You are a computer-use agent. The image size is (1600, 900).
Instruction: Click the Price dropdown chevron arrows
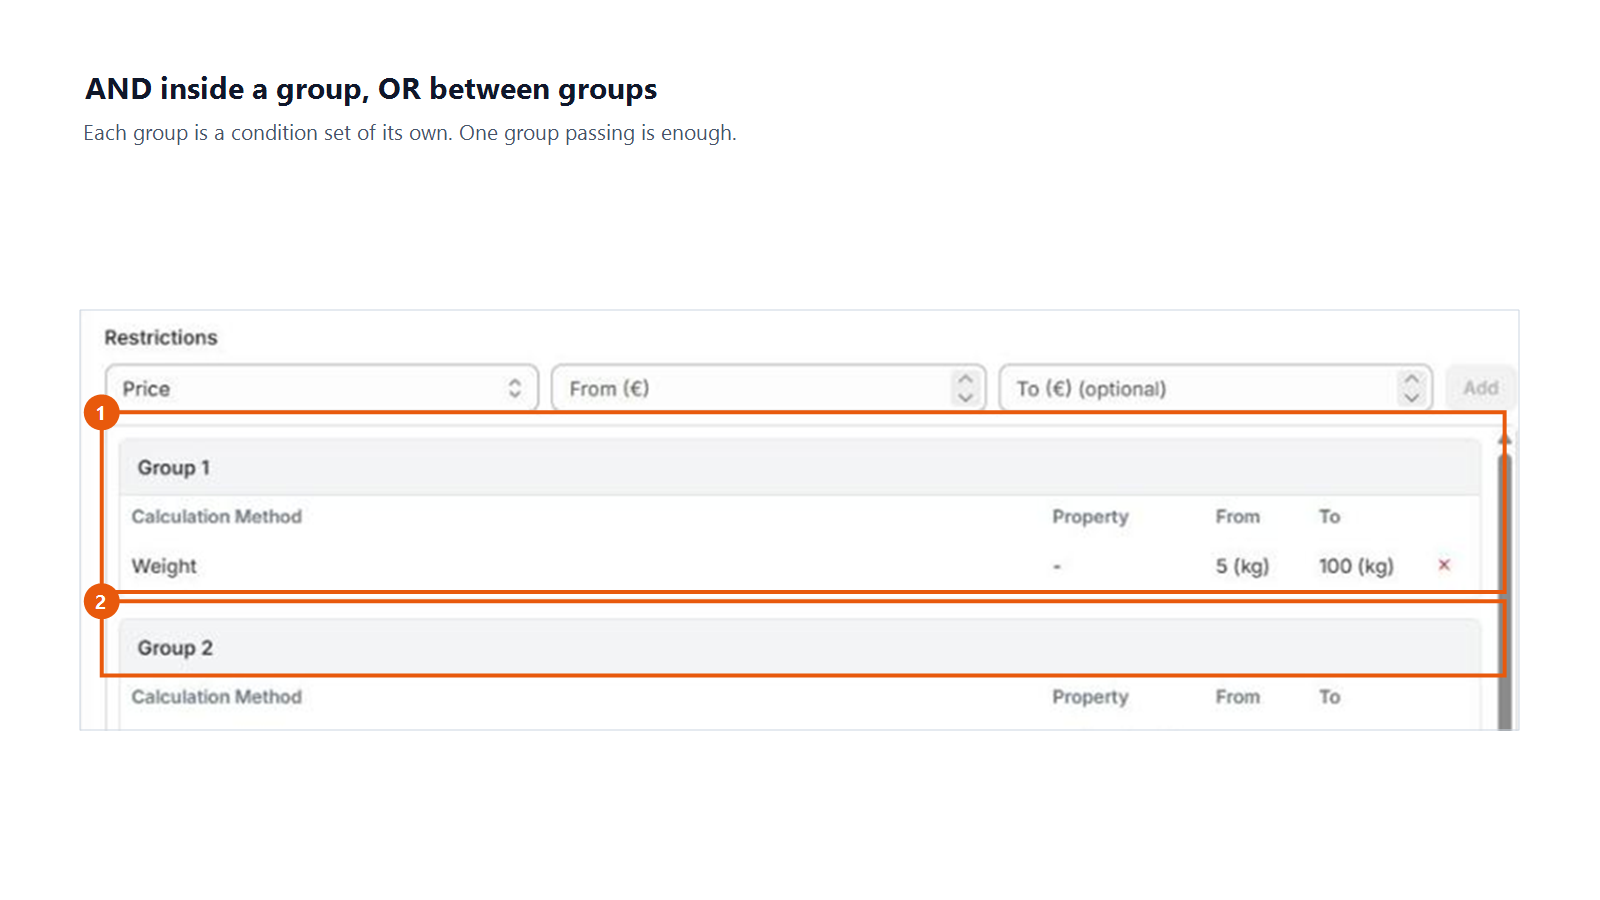pos(515,388)
